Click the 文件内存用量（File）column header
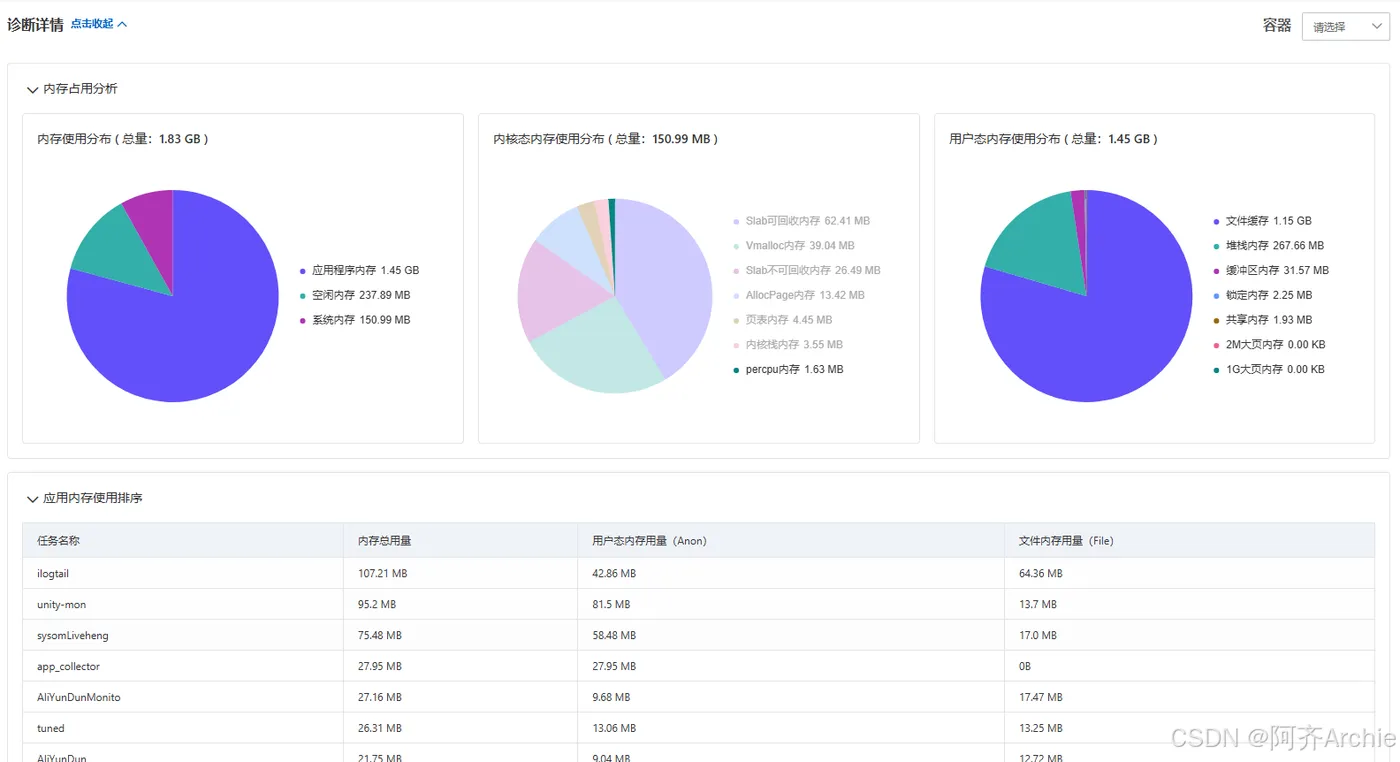The height and width of the screenshot is (762, 1400). pos(1066,541)
